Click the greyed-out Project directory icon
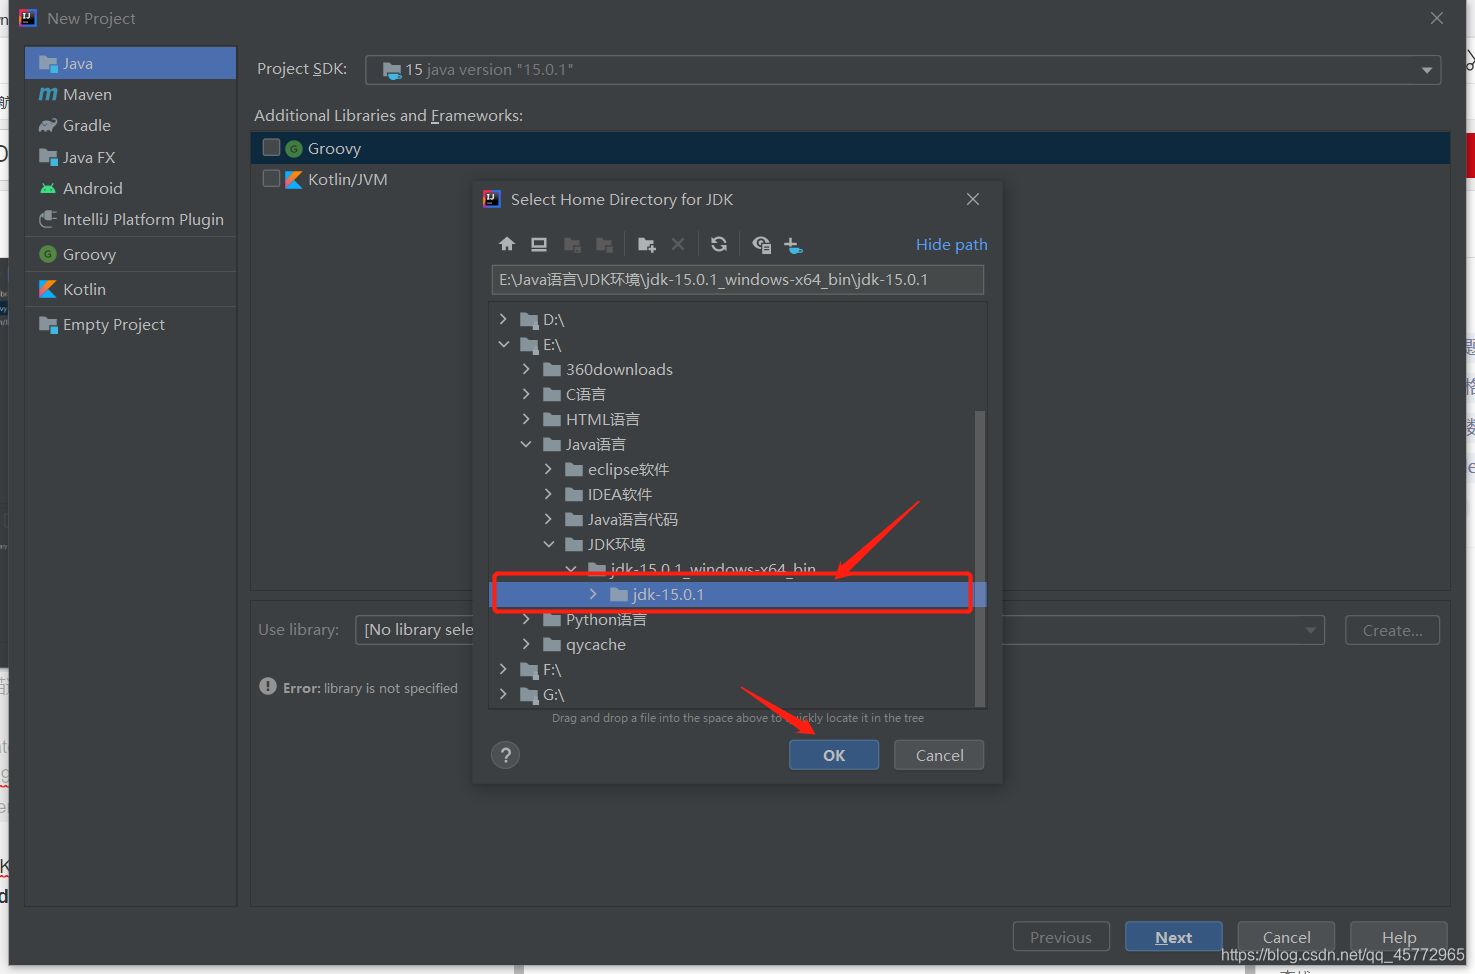The width and height of the screenshot is (1475, 974). point(572,244)
